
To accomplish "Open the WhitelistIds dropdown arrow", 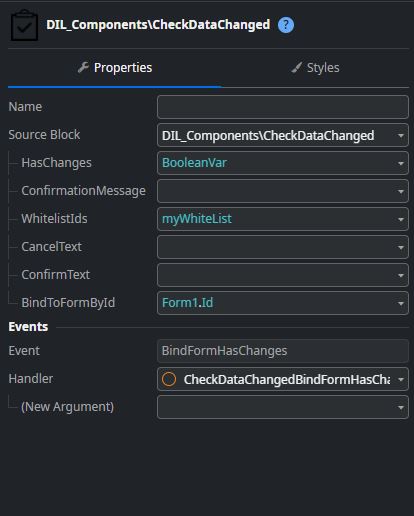I will click(401, 219).
